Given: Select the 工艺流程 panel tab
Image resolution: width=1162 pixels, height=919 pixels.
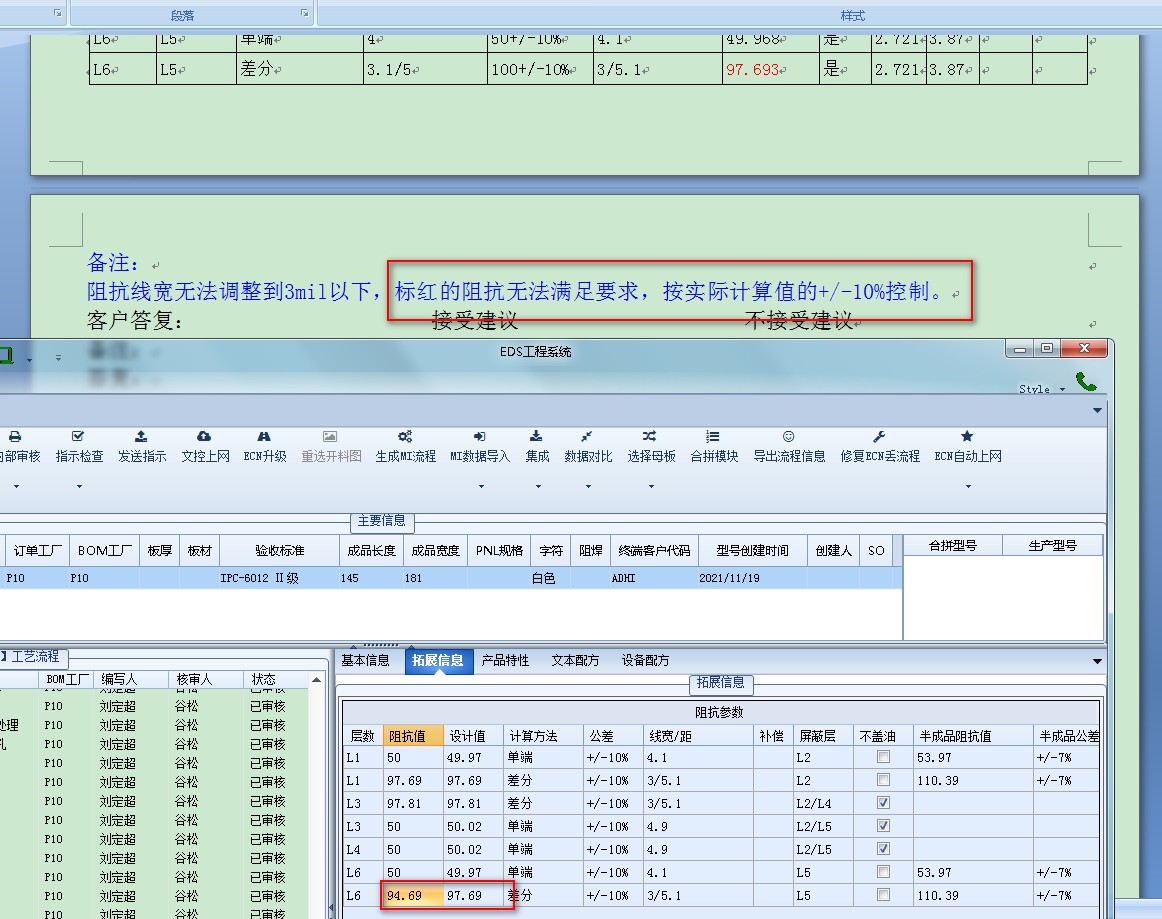Looking at the screenshot, I should click(x=34, y=657).
